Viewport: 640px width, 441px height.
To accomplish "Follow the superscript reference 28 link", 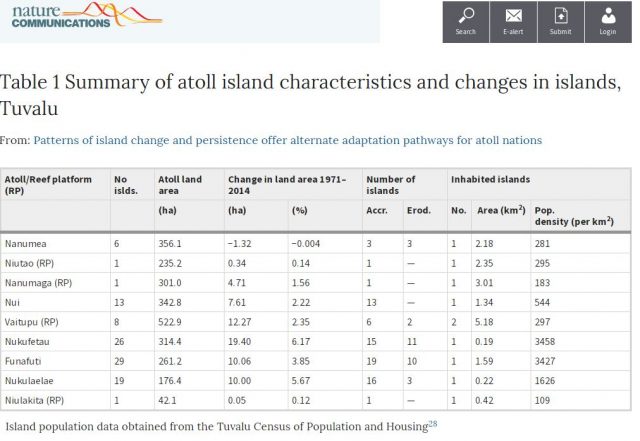I will (x=433, y=425).
